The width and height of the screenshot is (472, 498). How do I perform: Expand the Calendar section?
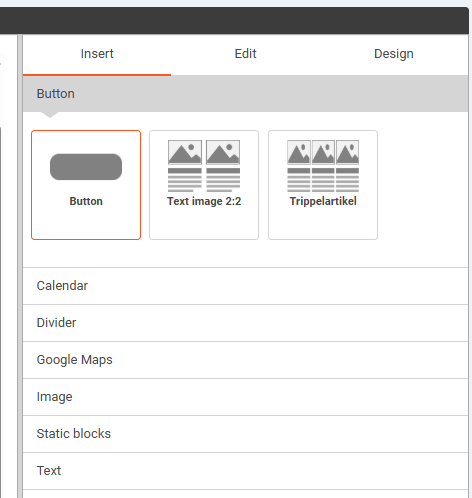tap(245, 286)
